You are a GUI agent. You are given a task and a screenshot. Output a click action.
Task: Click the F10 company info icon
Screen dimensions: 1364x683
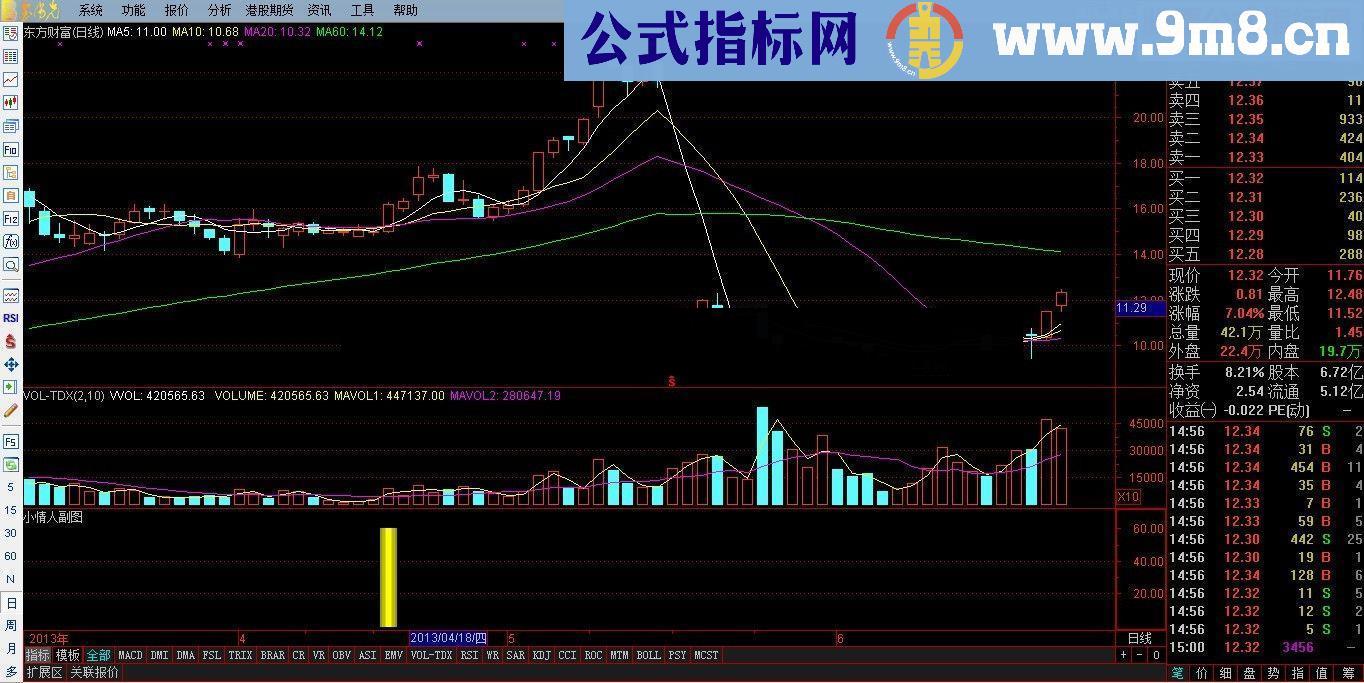tap(11, 149)
